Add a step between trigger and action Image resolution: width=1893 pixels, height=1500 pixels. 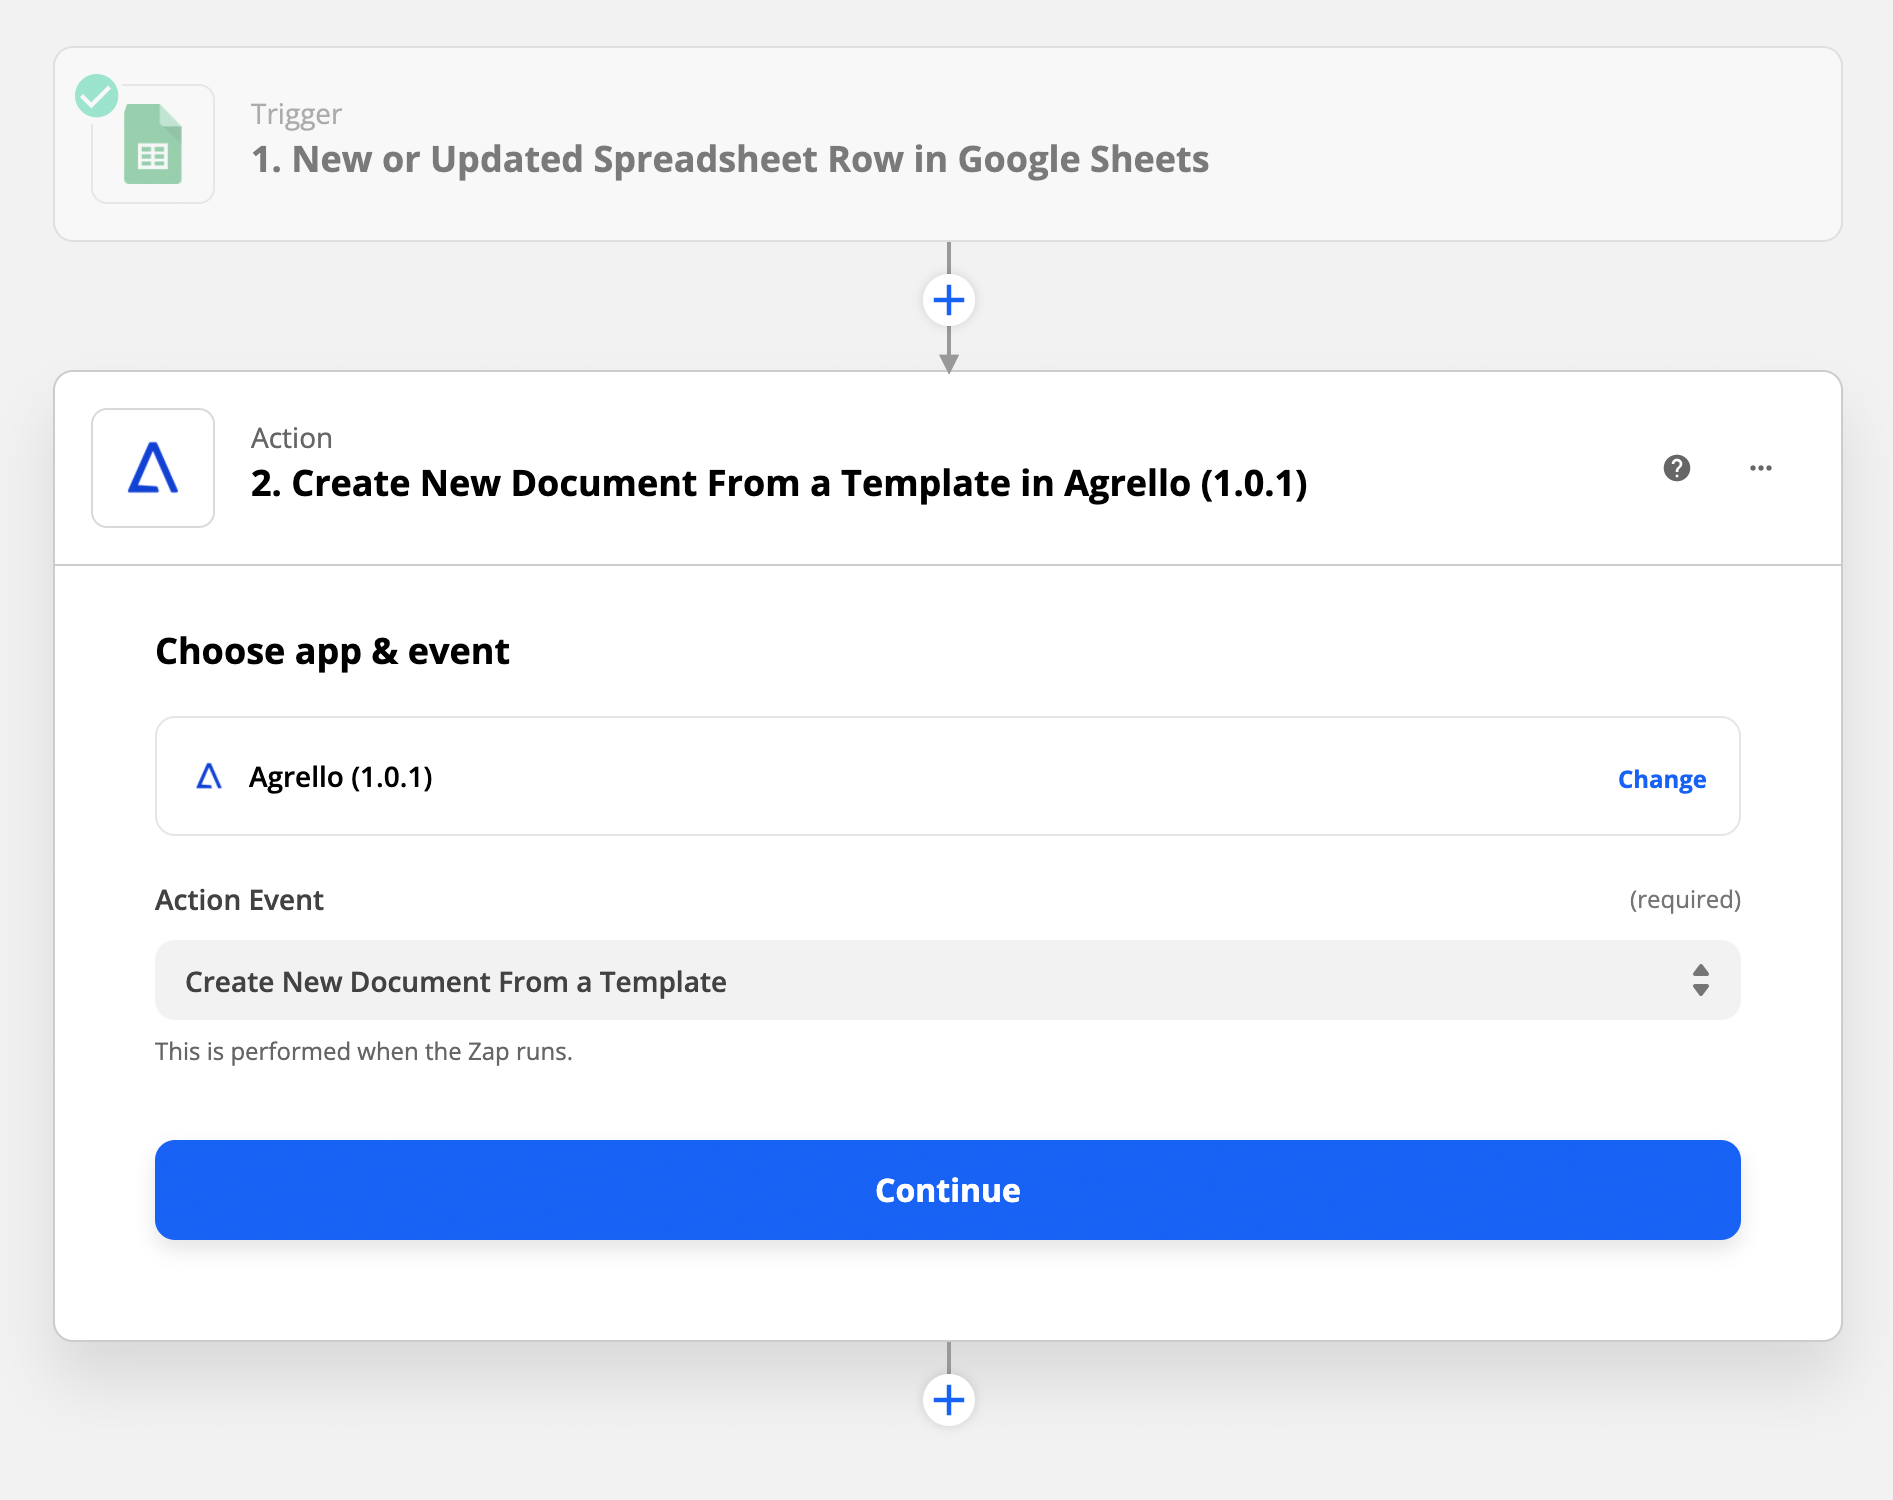(949, 300)
